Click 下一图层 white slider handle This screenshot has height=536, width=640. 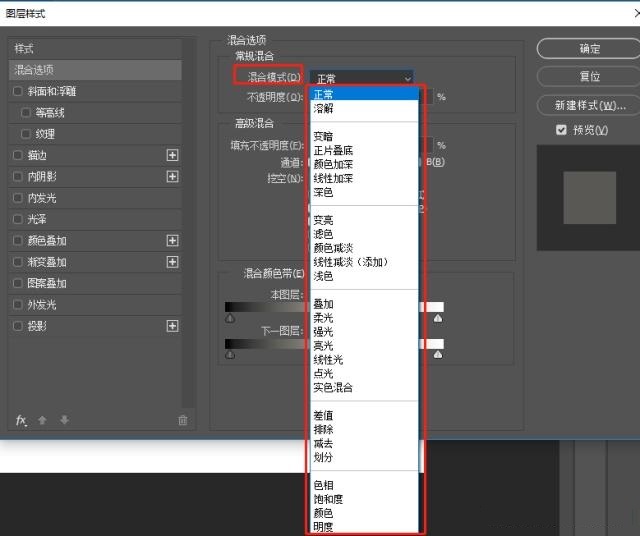click(438, 354)
